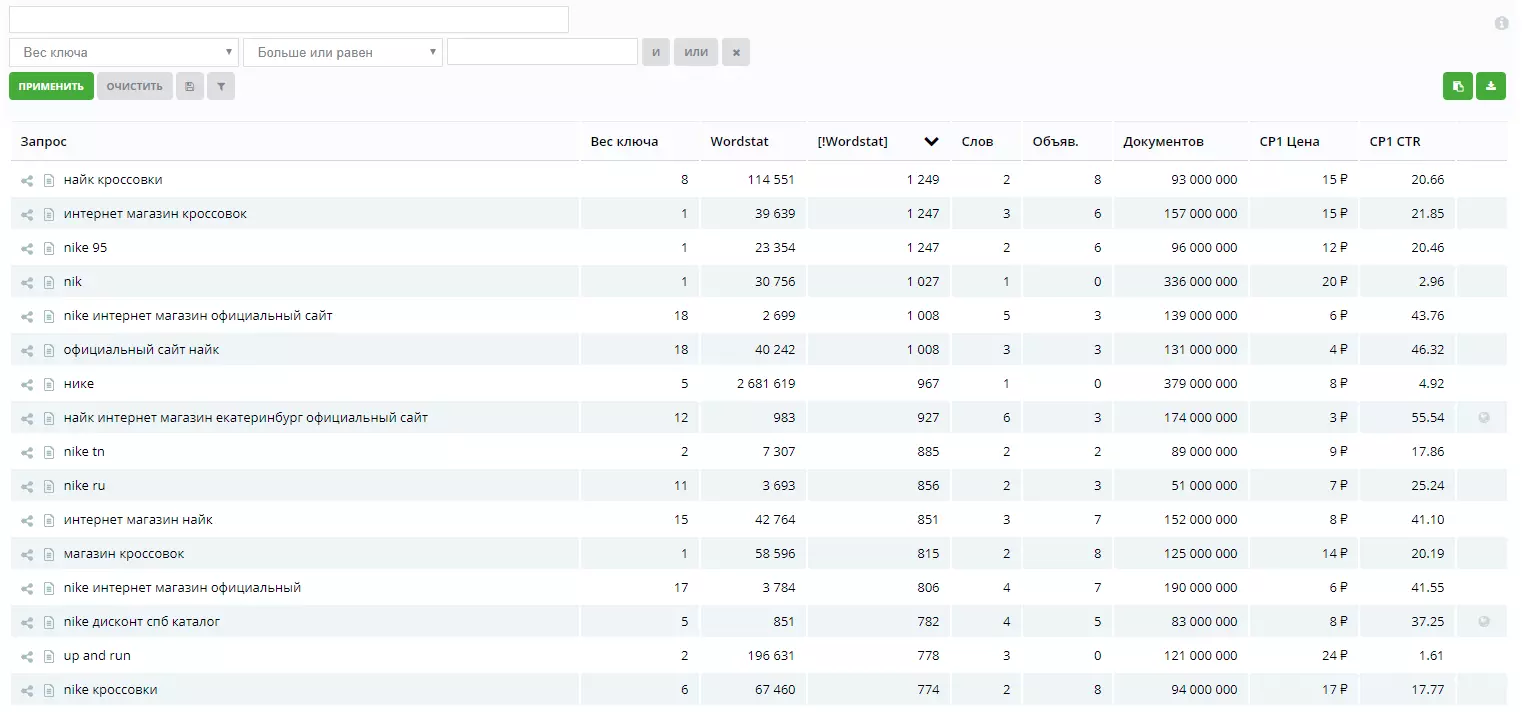Select the query 'официальный сайт найк'

point(141,350)
